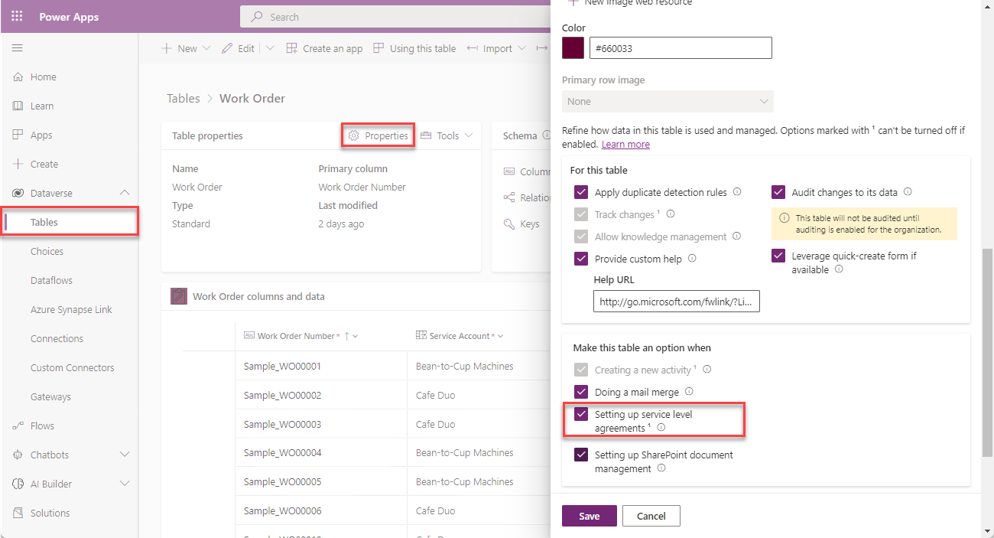Toggle Audit changes to its data checkbox
Screen dimensions: 994x538
778,192
